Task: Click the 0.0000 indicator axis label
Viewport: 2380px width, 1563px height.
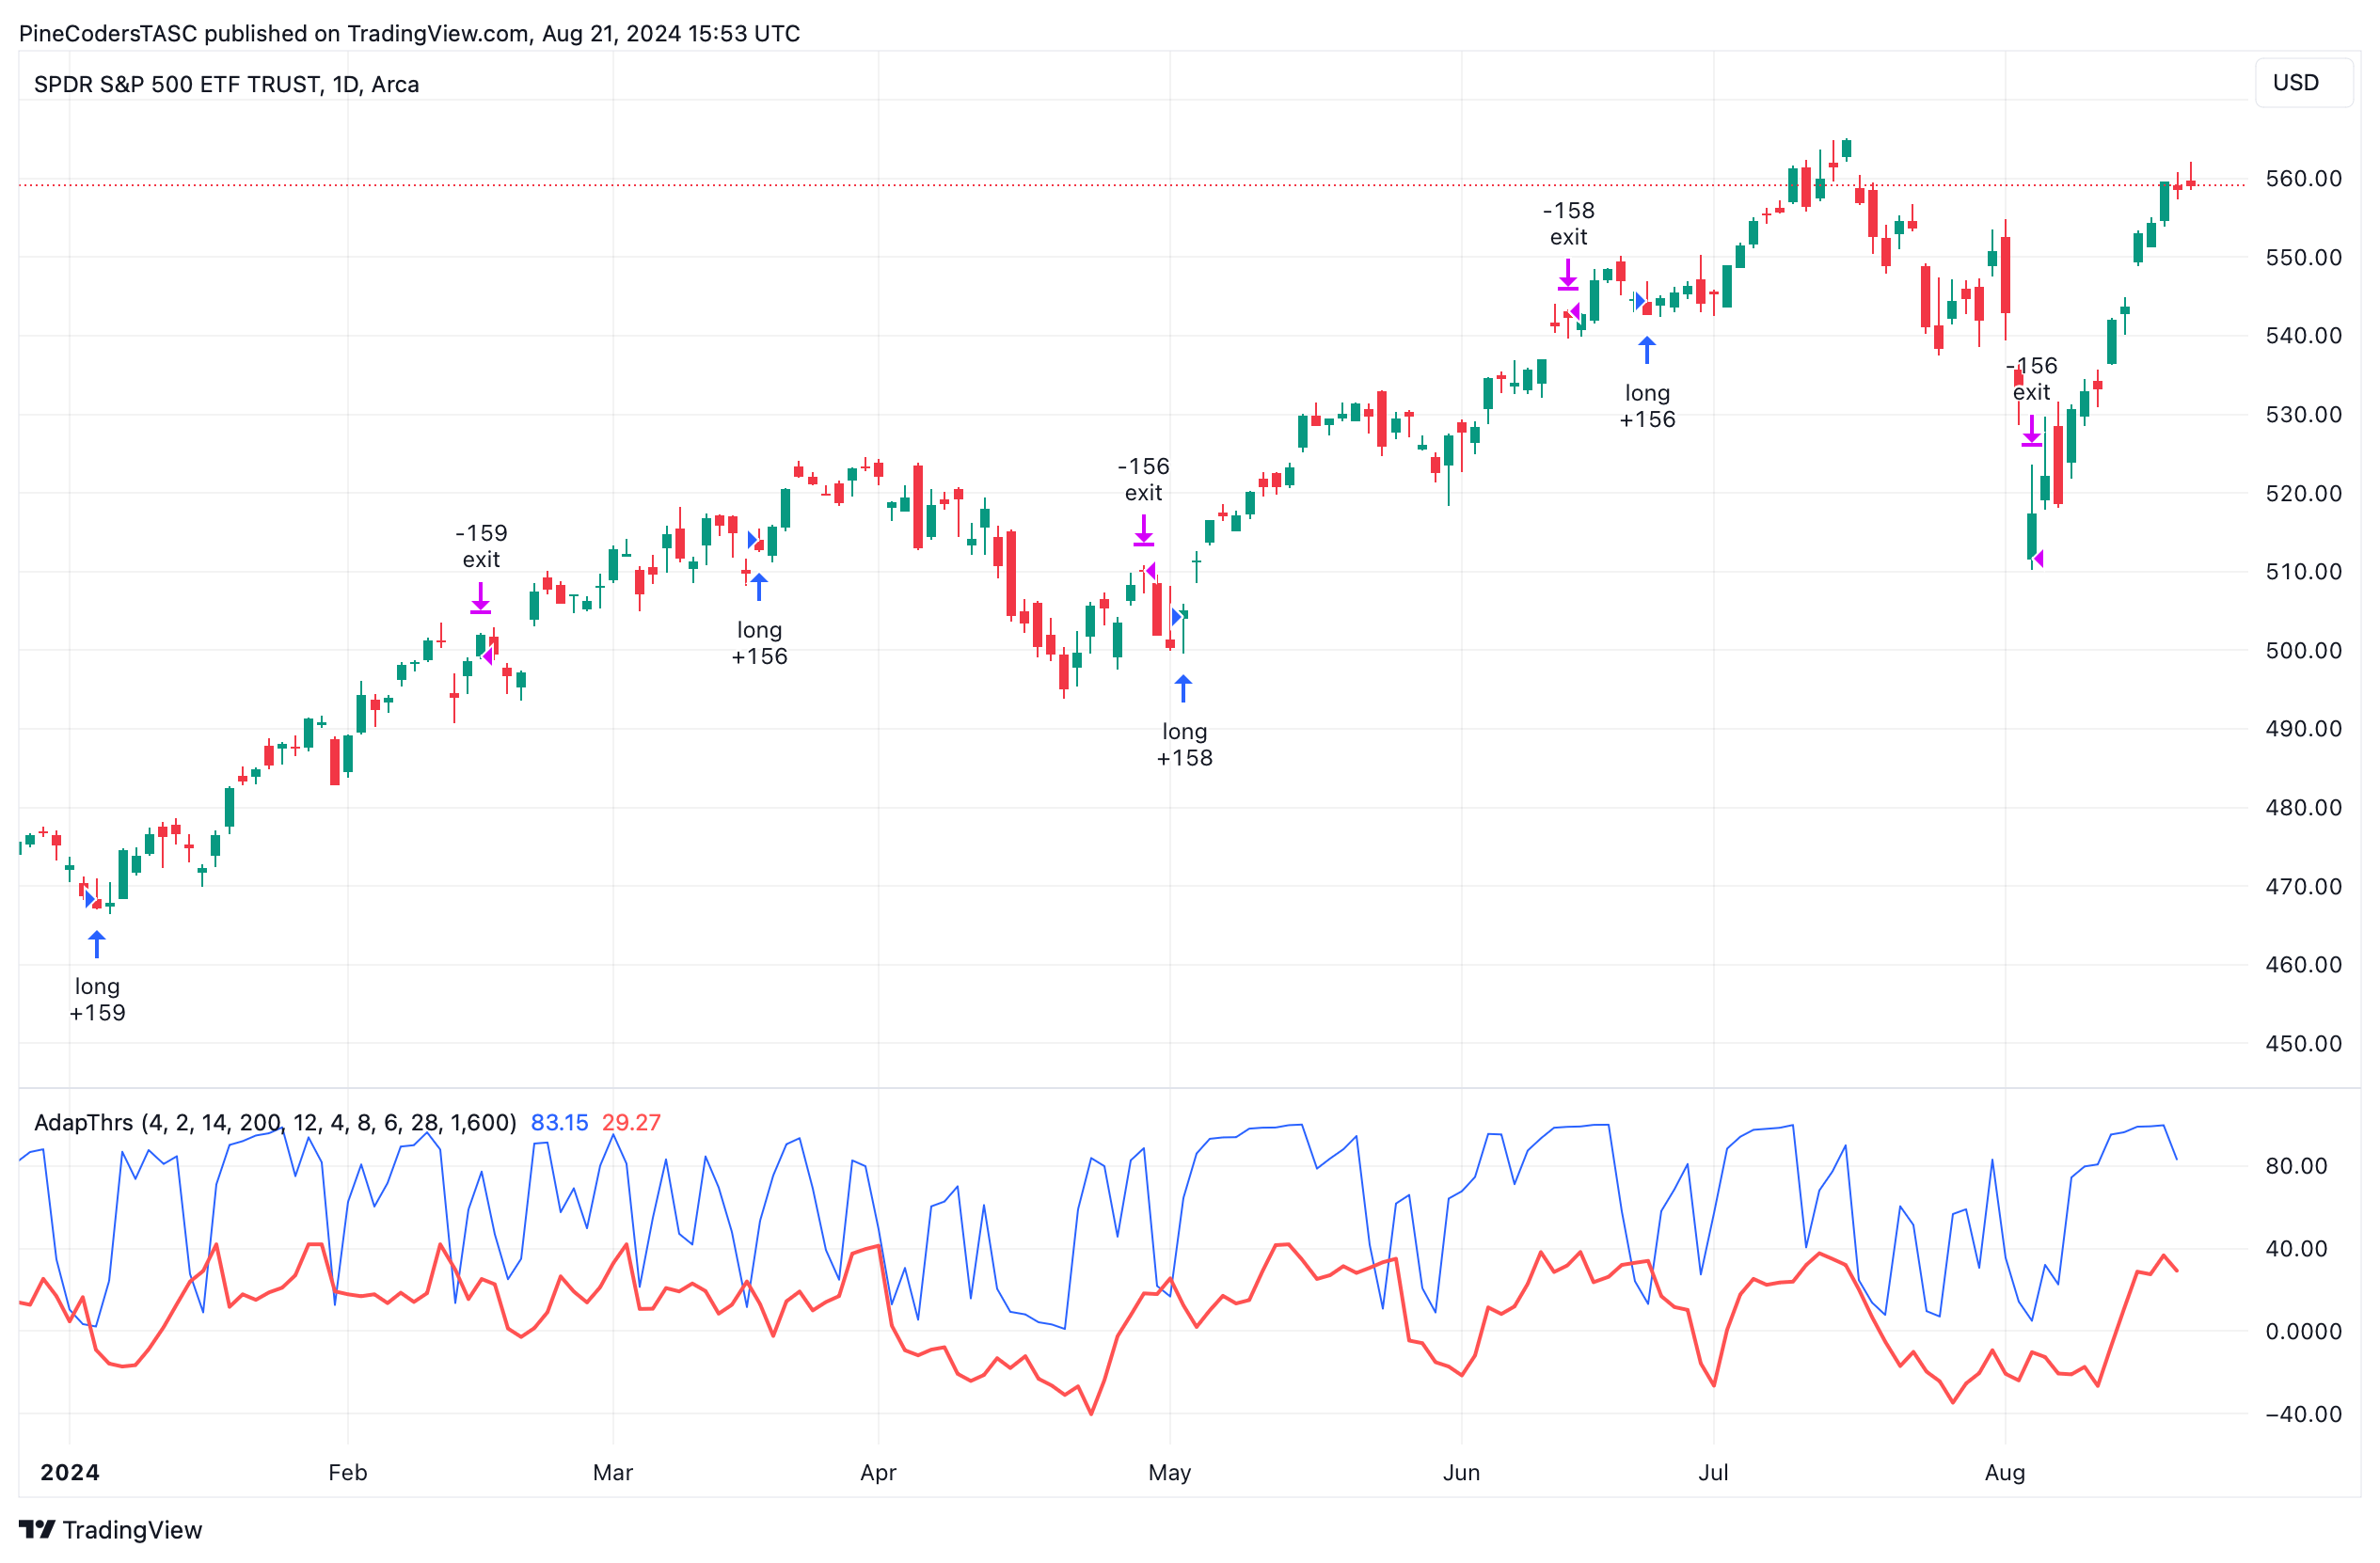Action: click(2303, 1331)
